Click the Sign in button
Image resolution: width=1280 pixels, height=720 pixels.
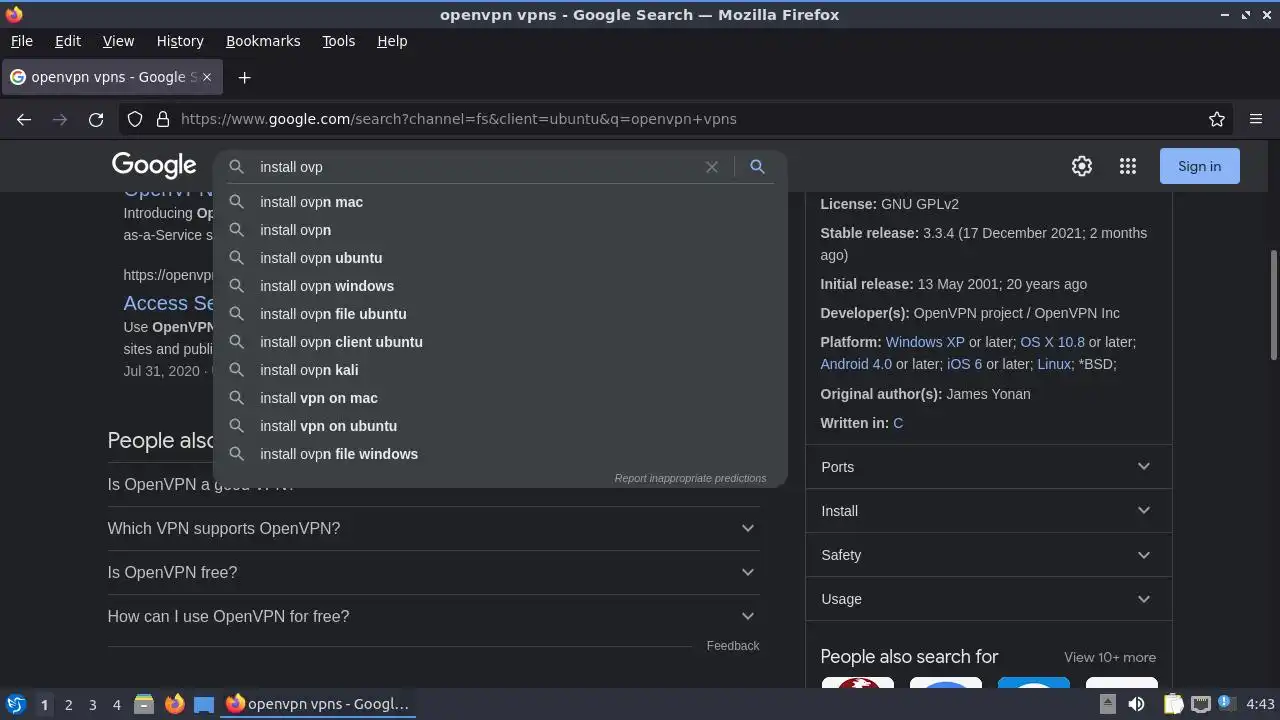tap(1199, 166)
